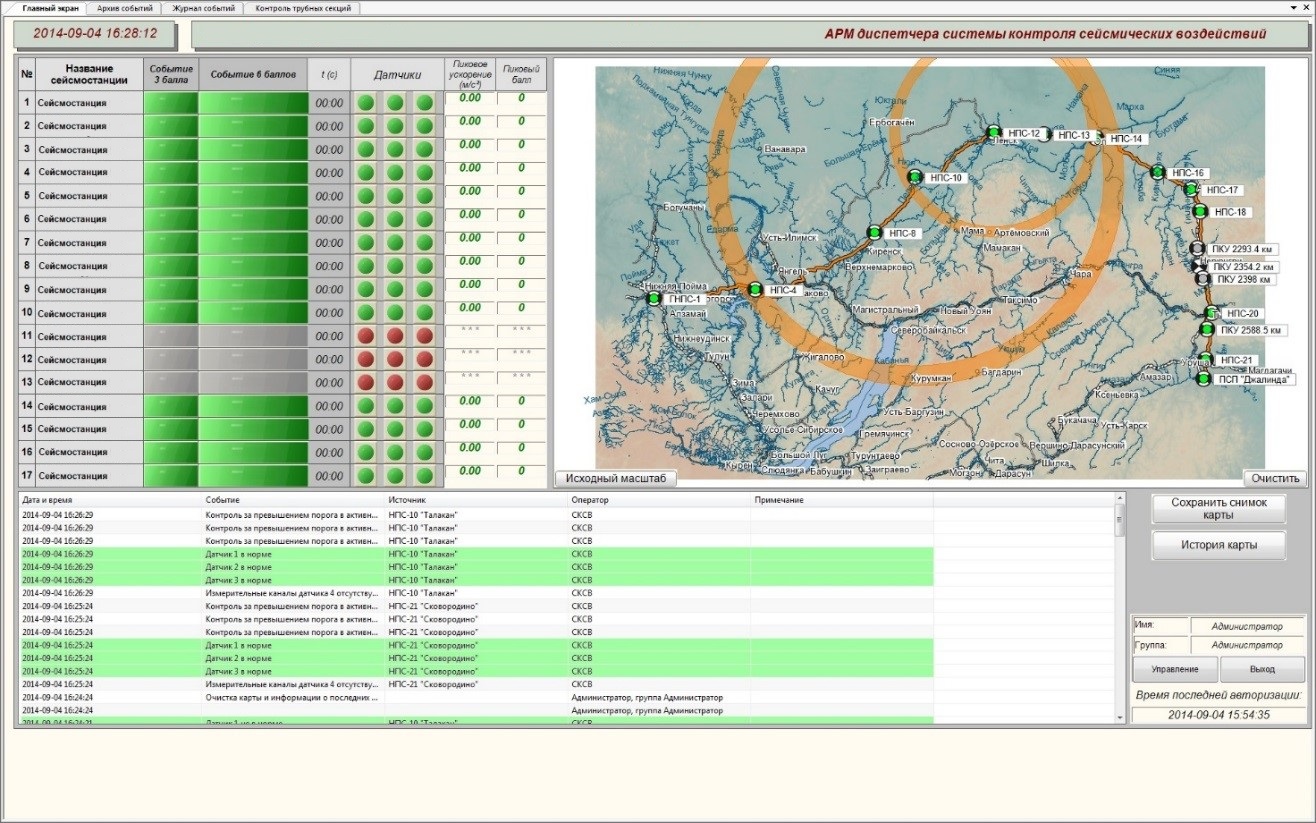Viewport: 1316px width, 823px height.
Task: Click the НПС-18 station marker
Action: [1200, 211]
